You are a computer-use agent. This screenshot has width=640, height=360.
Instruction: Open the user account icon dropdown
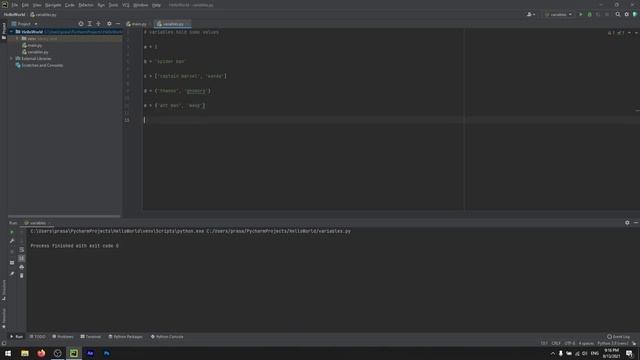pos(531,14)
